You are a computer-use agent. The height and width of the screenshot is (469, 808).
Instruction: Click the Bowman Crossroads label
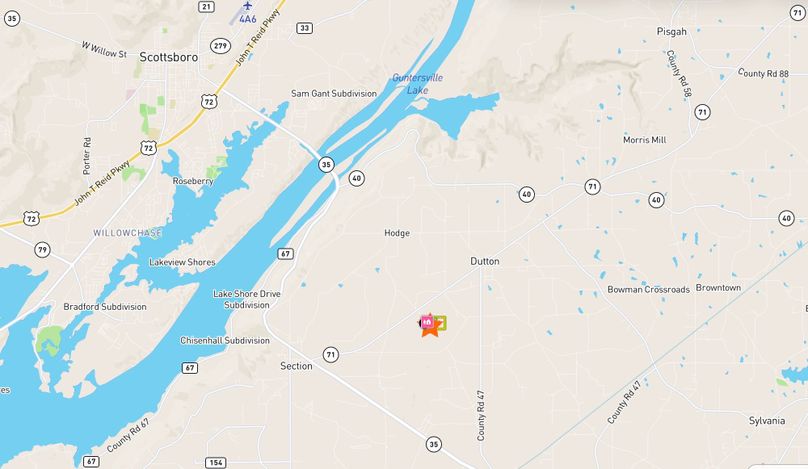pos(648,290)
